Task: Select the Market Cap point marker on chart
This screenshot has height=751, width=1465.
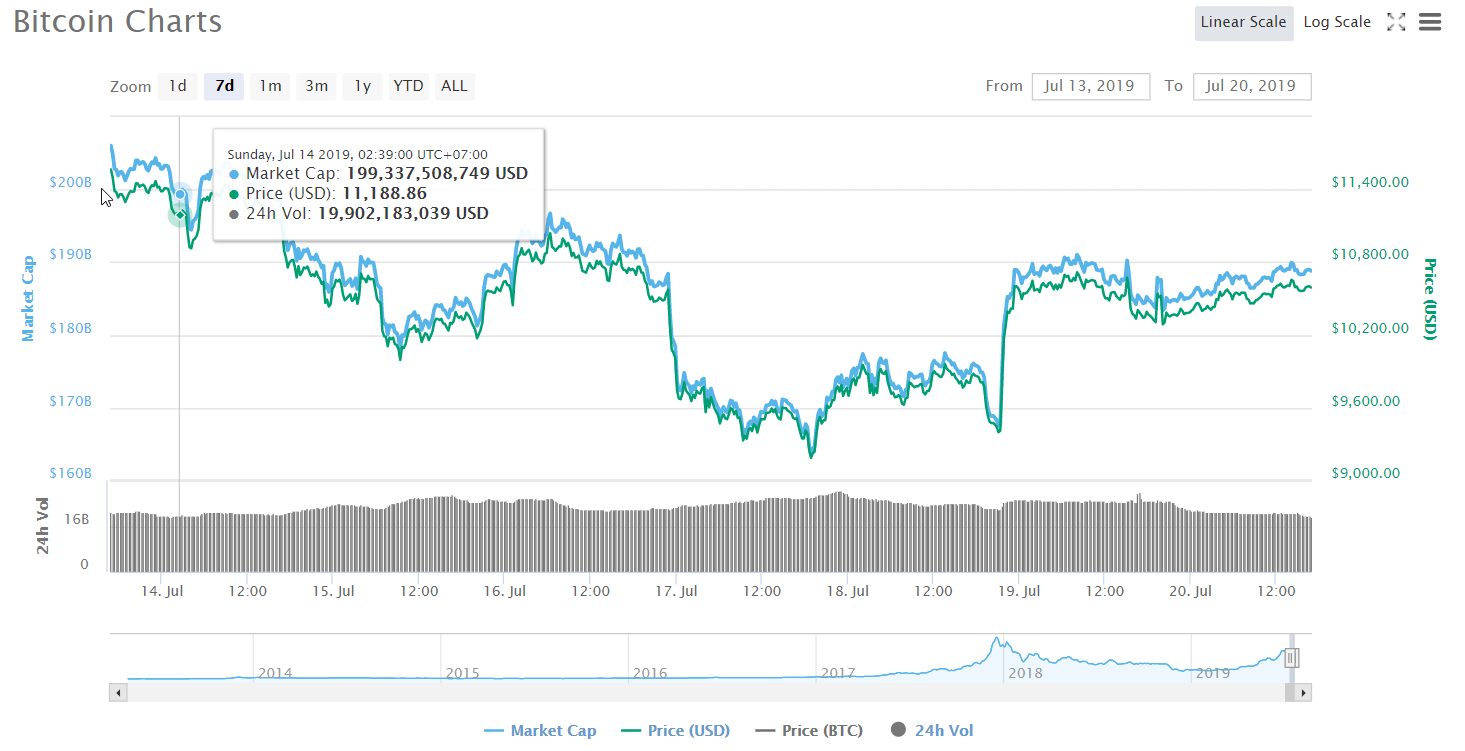Action: (180, 195)
